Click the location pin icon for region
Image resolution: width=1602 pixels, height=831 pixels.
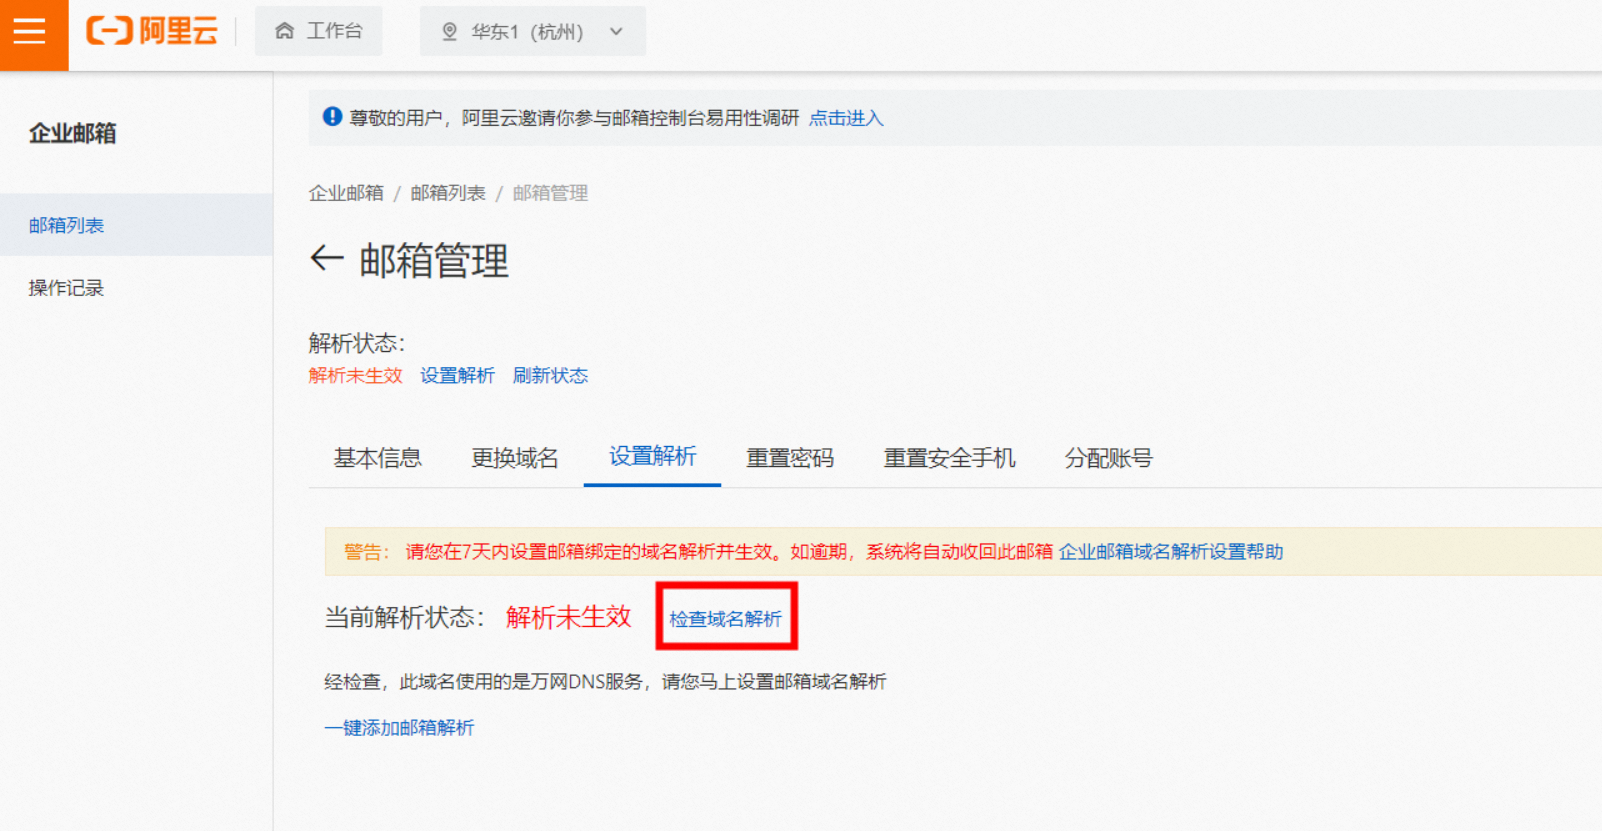(450, 32)
